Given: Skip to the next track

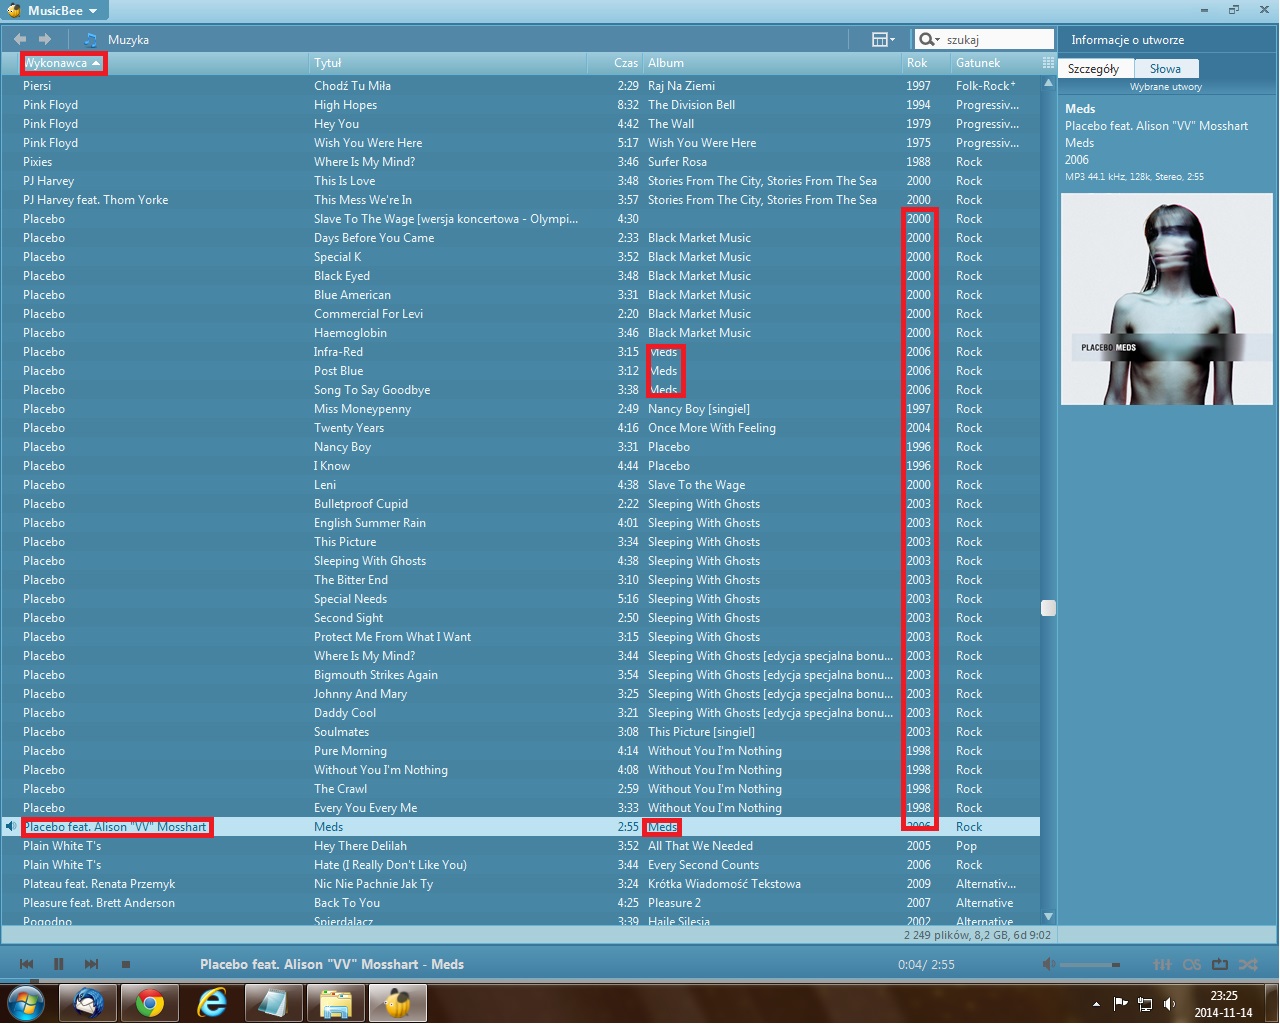Looking at the screenshot, I should [x=91, y=964].
